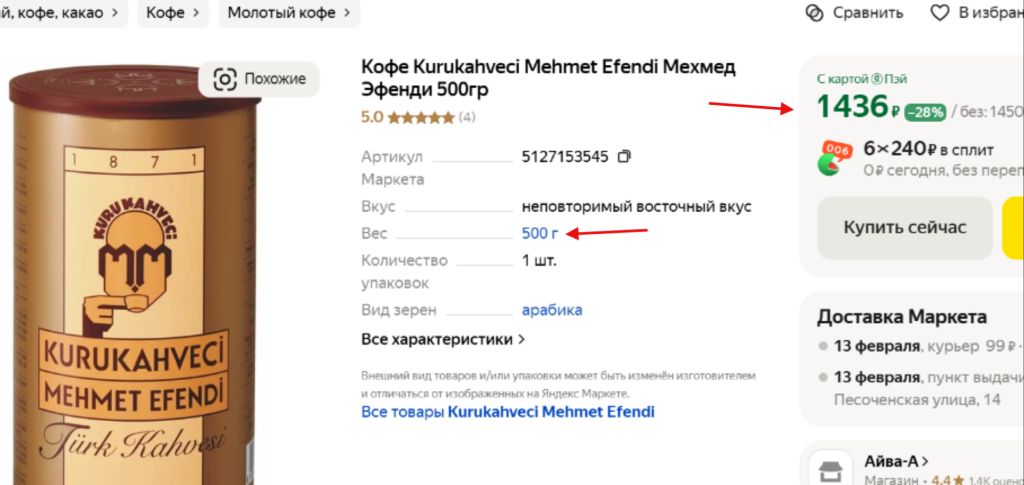Image resolution: width=1024 pixels, height=485 pixels.
Task: Expand Все характеристики list
Action: point(443,339)
